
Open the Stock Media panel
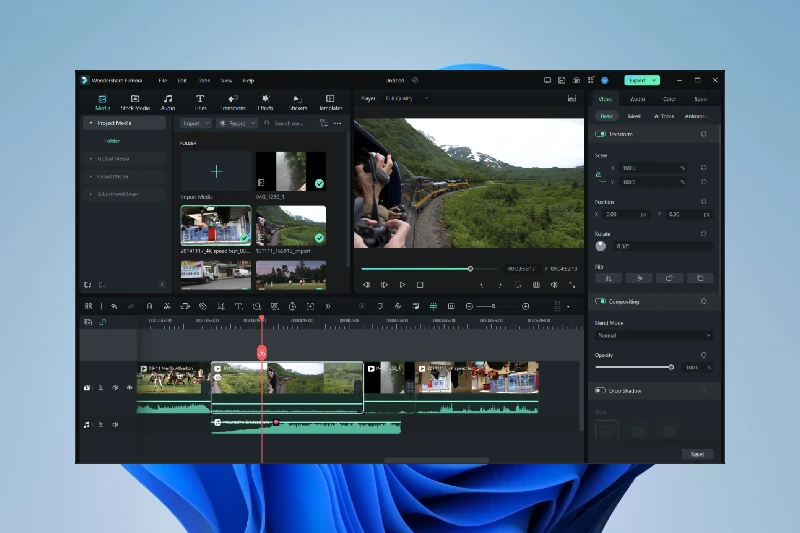(x=135, y=102)
